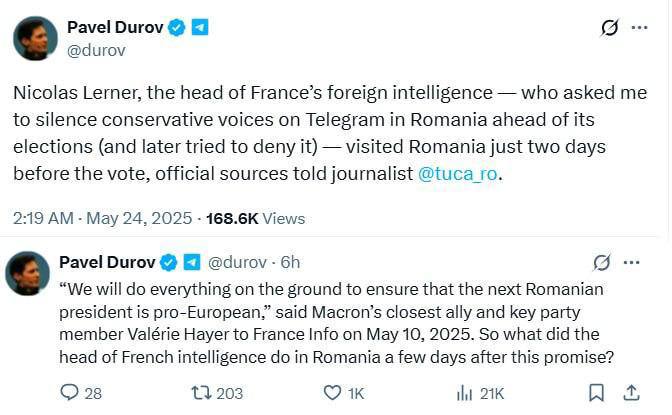Click the Telegram affiliation badge in main tweet
Screen dimensions: 672x415
coord(200,27)
